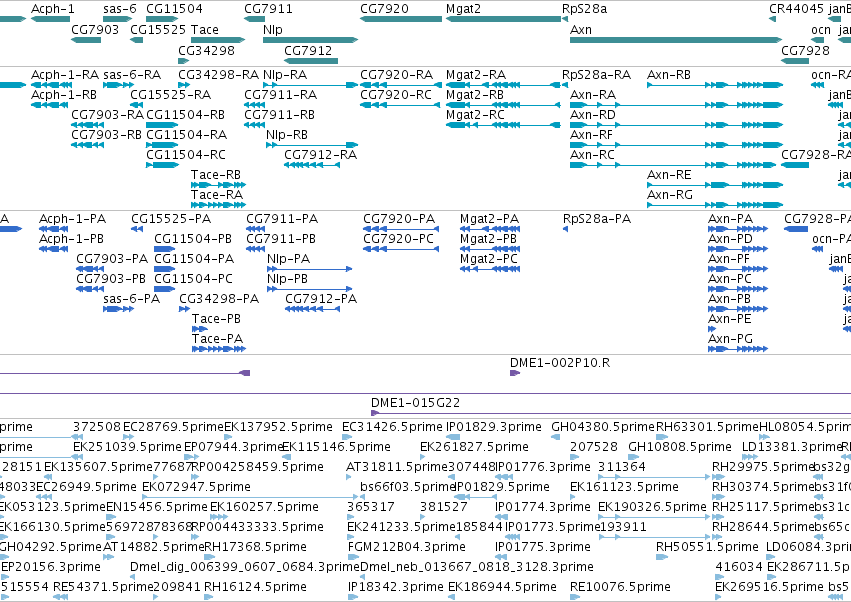The width and height of the screenshot is (851, 602).
Task: Select the CG7912-PA protein label
Action: (321, 299)
